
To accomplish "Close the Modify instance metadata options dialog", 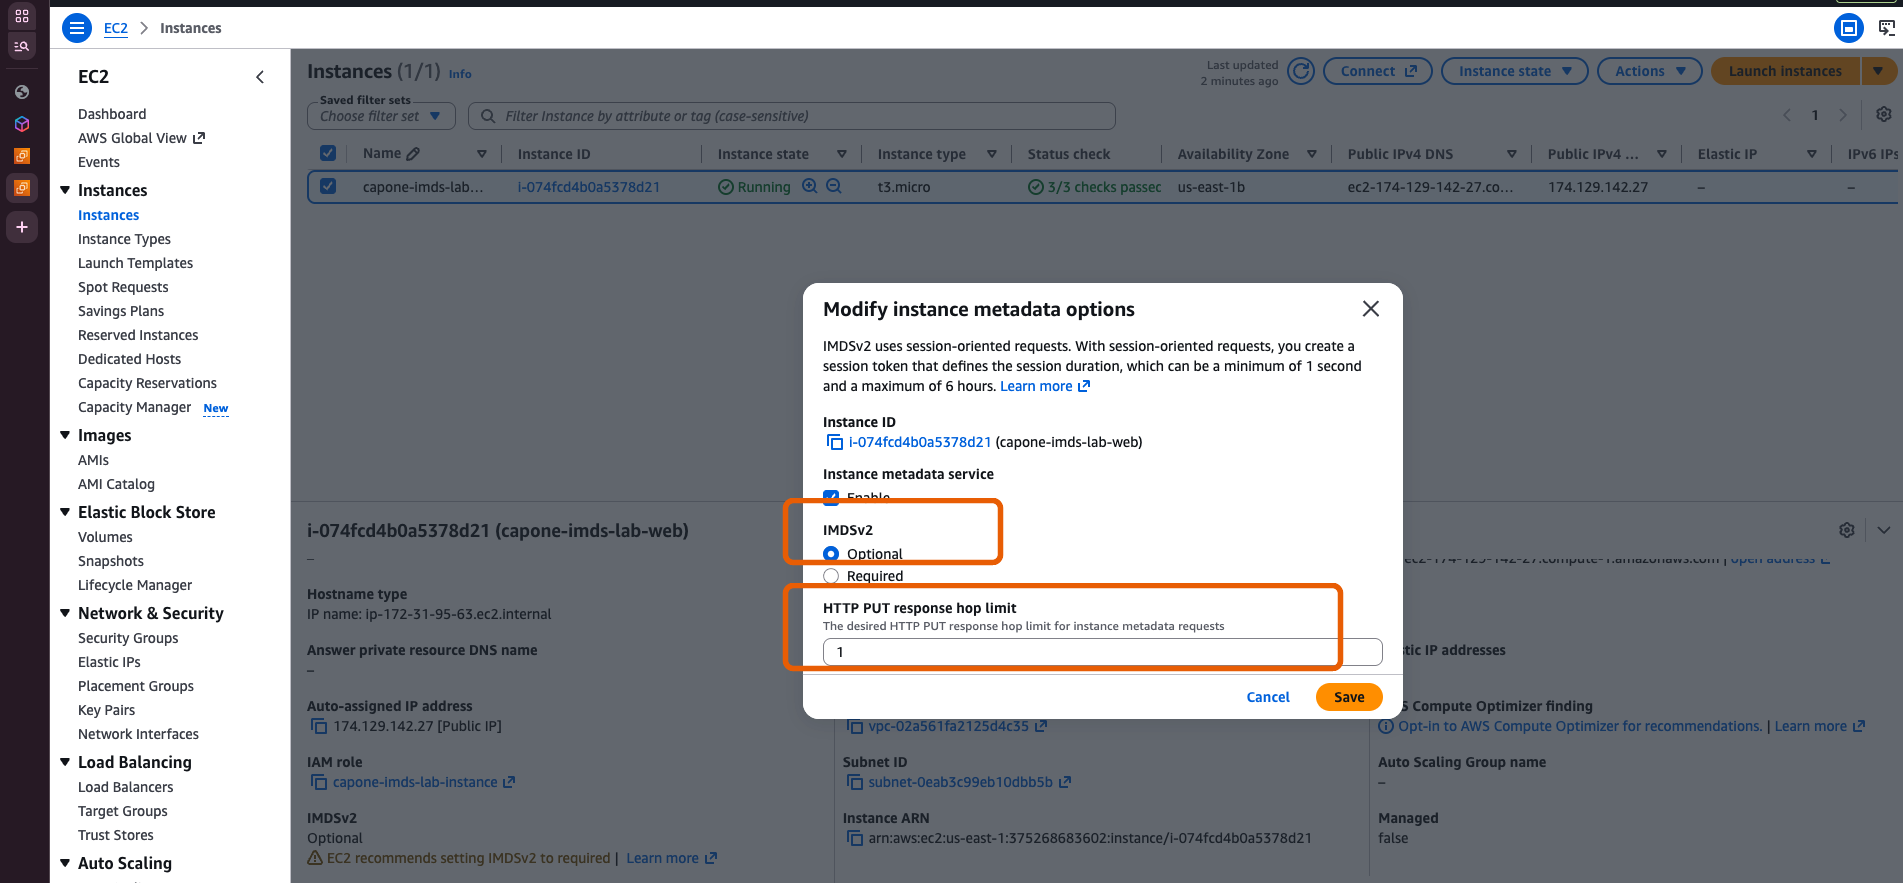I will pyautogui.click(x=1371, y=309).
